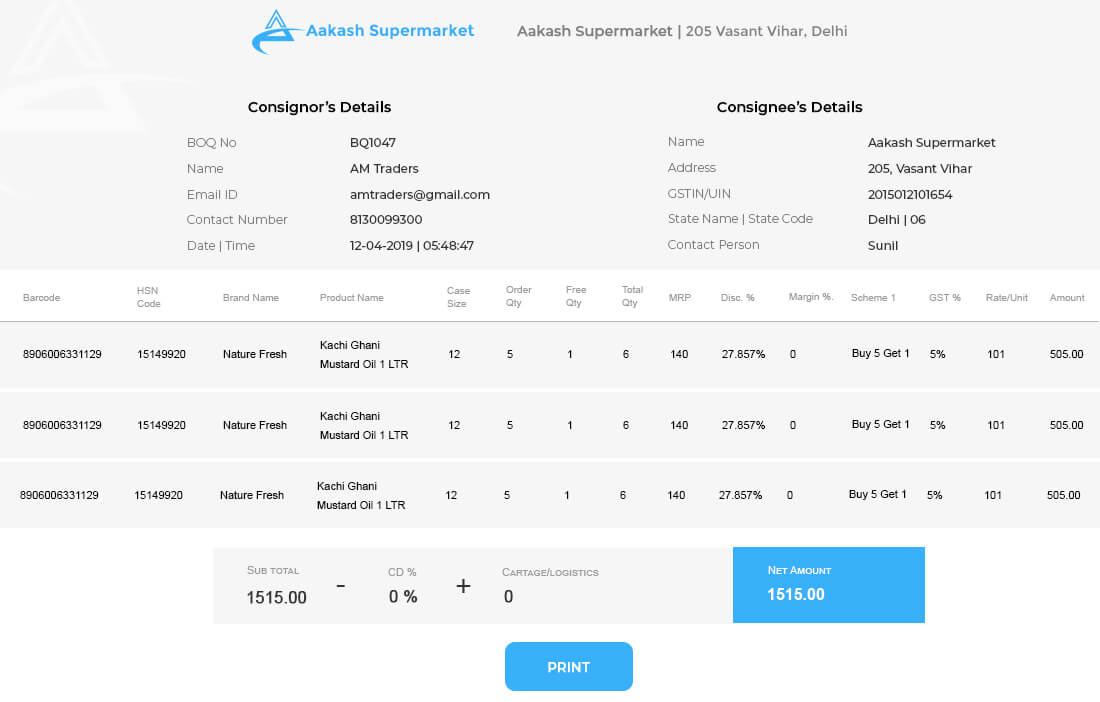Click the Total Qty column header
This screenshot has width=1100, height=702.
(x=631, y=297)
